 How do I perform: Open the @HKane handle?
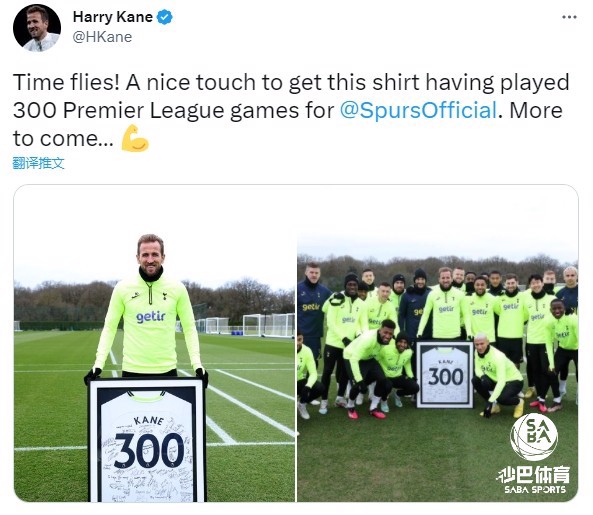(x=102, y=37)
